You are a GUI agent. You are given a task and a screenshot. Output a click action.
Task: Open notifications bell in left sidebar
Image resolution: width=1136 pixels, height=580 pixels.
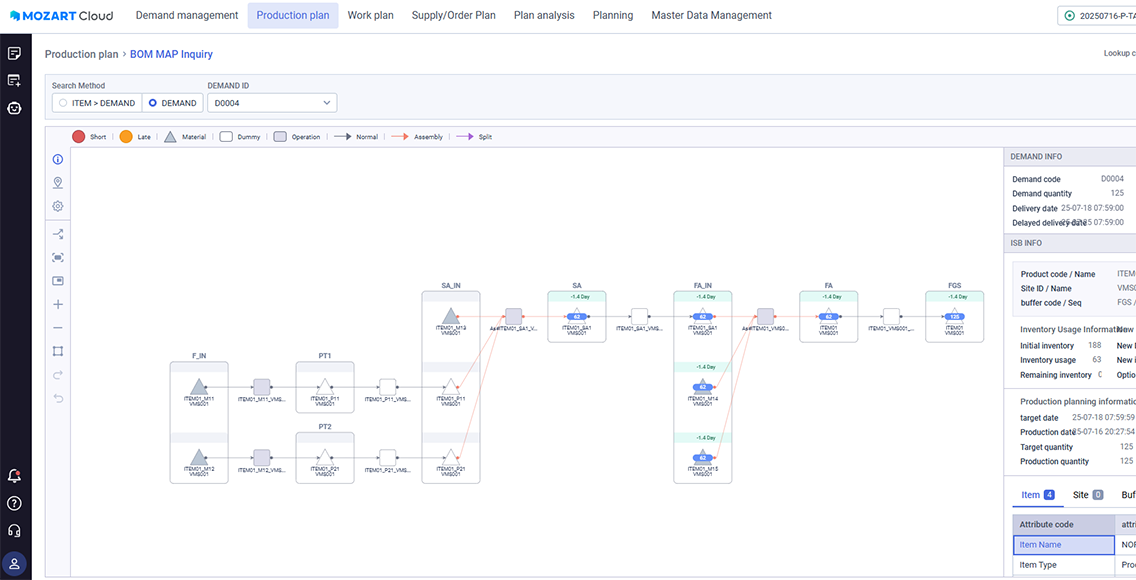14,476
